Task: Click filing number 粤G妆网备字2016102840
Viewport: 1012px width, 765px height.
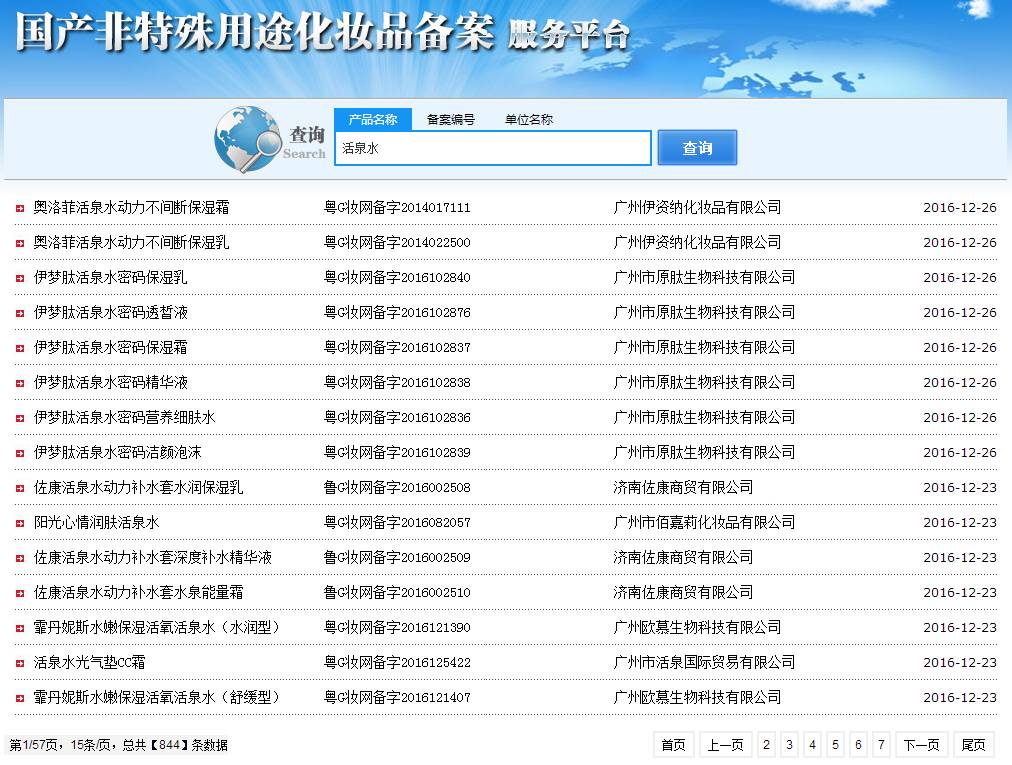Action: click(x=397, y=277)
